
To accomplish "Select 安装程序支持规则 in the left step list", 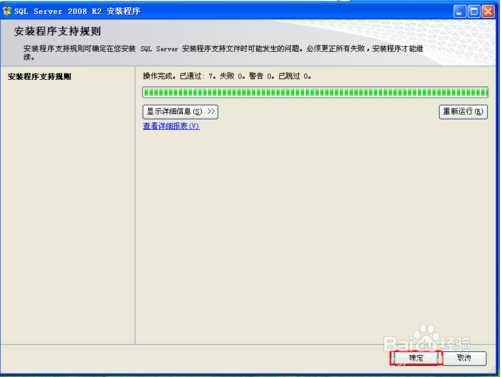I will (x=40, y=76).
